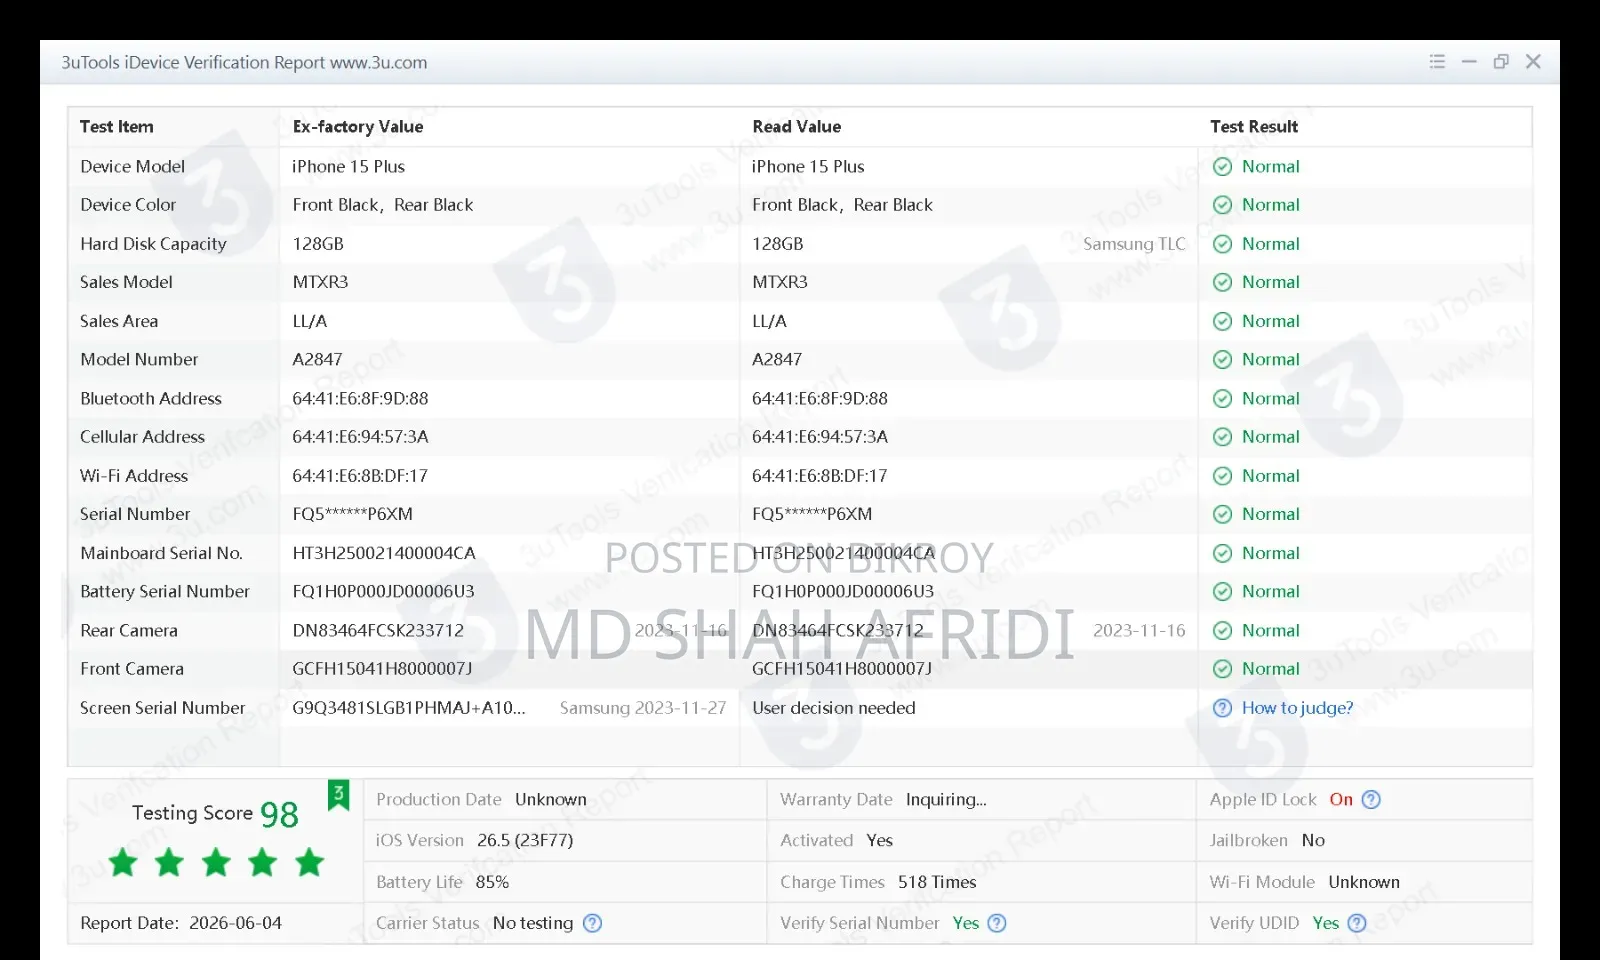Select the ex-factory cellular address 64:41:E6:94:57:3A

tap(360, 437)
